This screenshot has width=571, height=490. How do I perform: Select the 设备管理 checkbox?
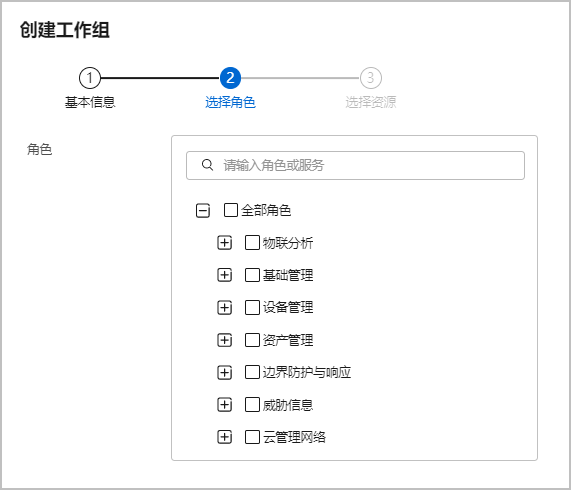pos(252,307)
